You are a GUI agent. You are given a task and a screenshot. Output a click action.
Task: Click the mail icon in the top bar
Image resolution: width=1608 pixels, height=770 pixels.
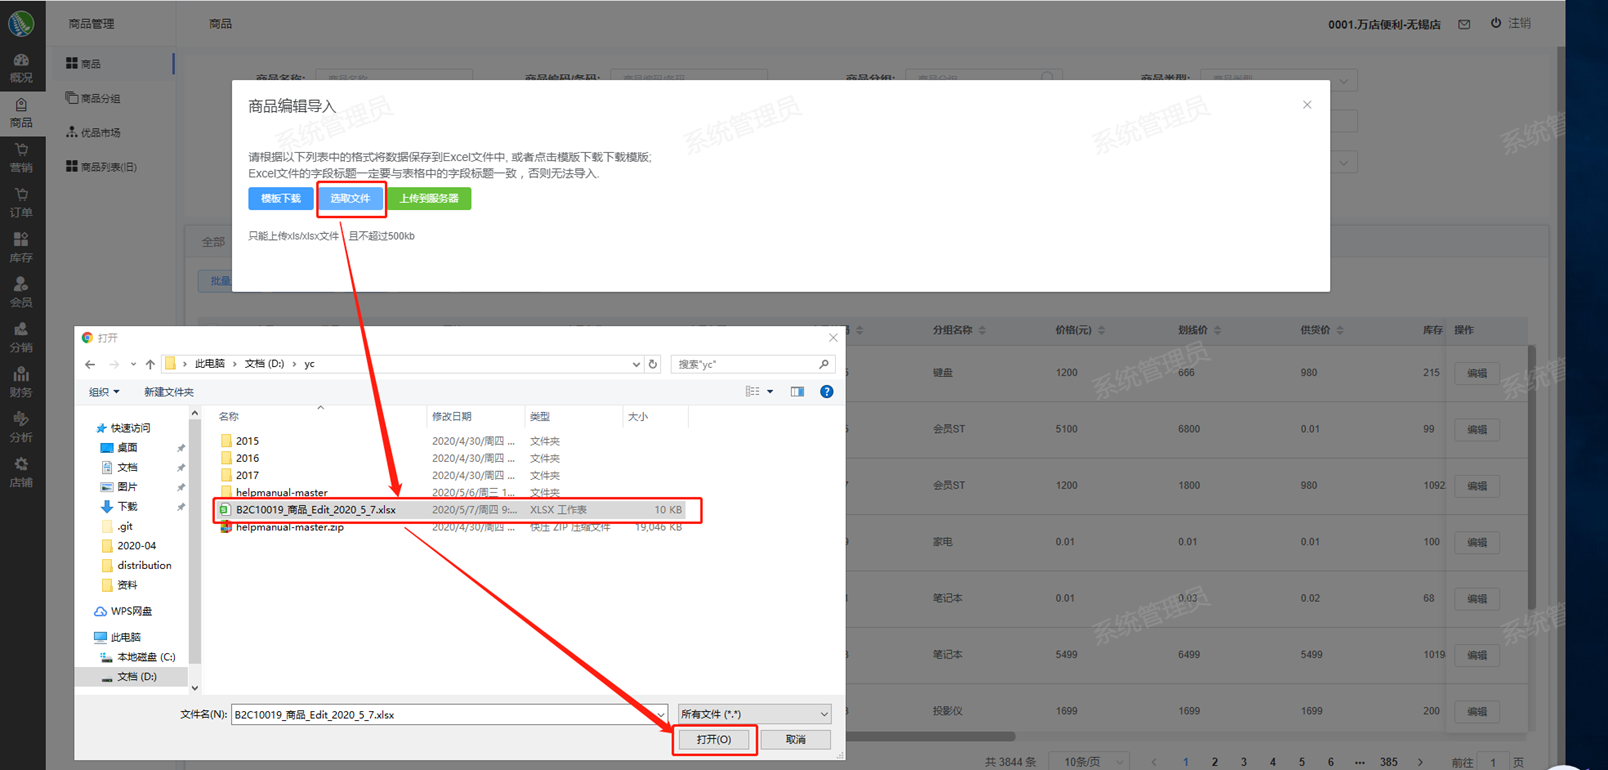tap(1464, 24)
